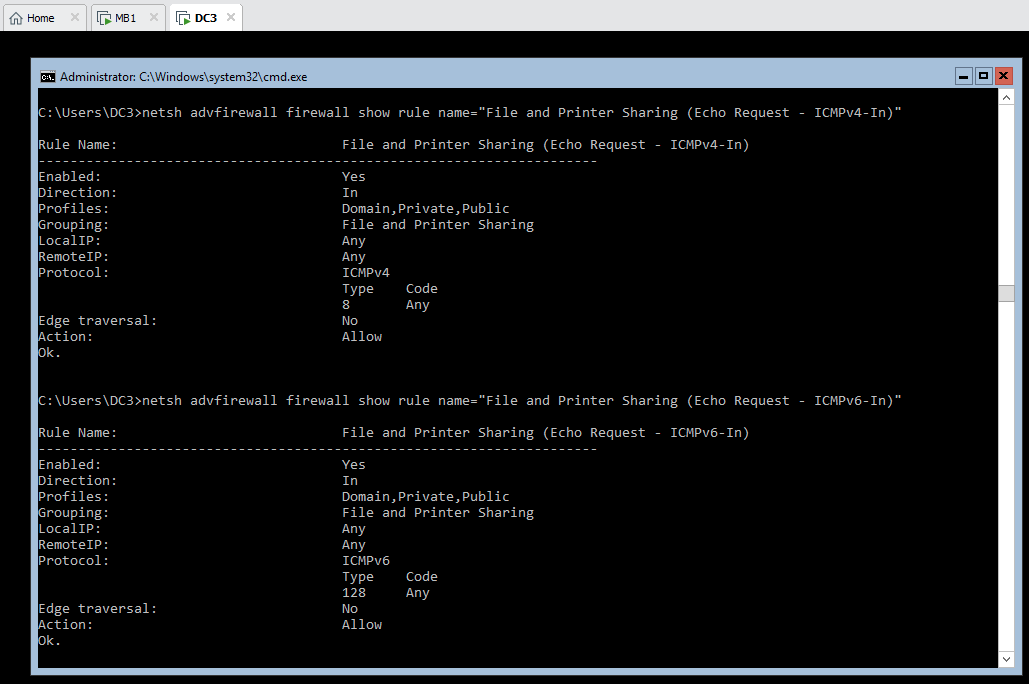Minimize the cmd.exe window

[x=963, y=76]
